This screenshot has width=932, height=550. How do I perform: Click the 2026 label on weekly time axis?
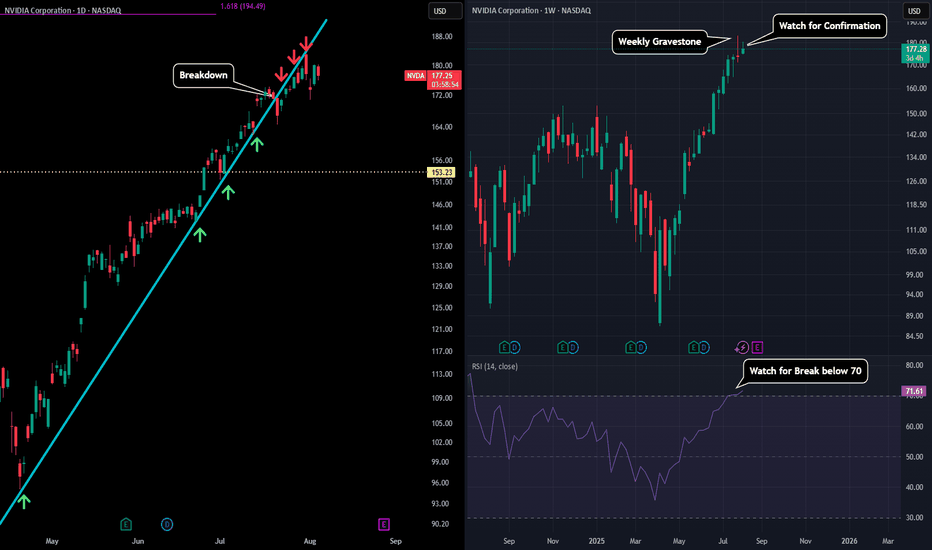(x=849, y=541)
